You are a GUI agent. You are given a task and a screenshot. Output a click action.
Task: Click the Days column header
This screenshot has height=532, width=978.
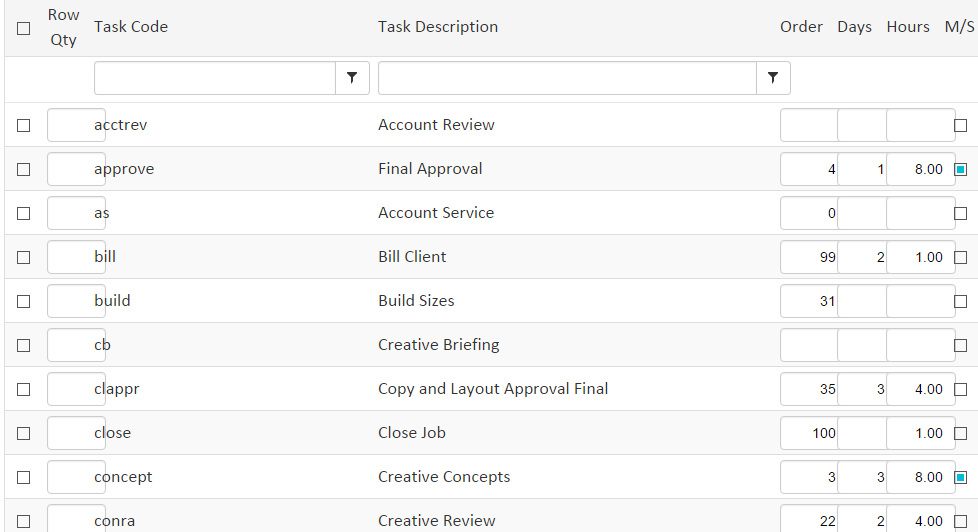point(854,27)
